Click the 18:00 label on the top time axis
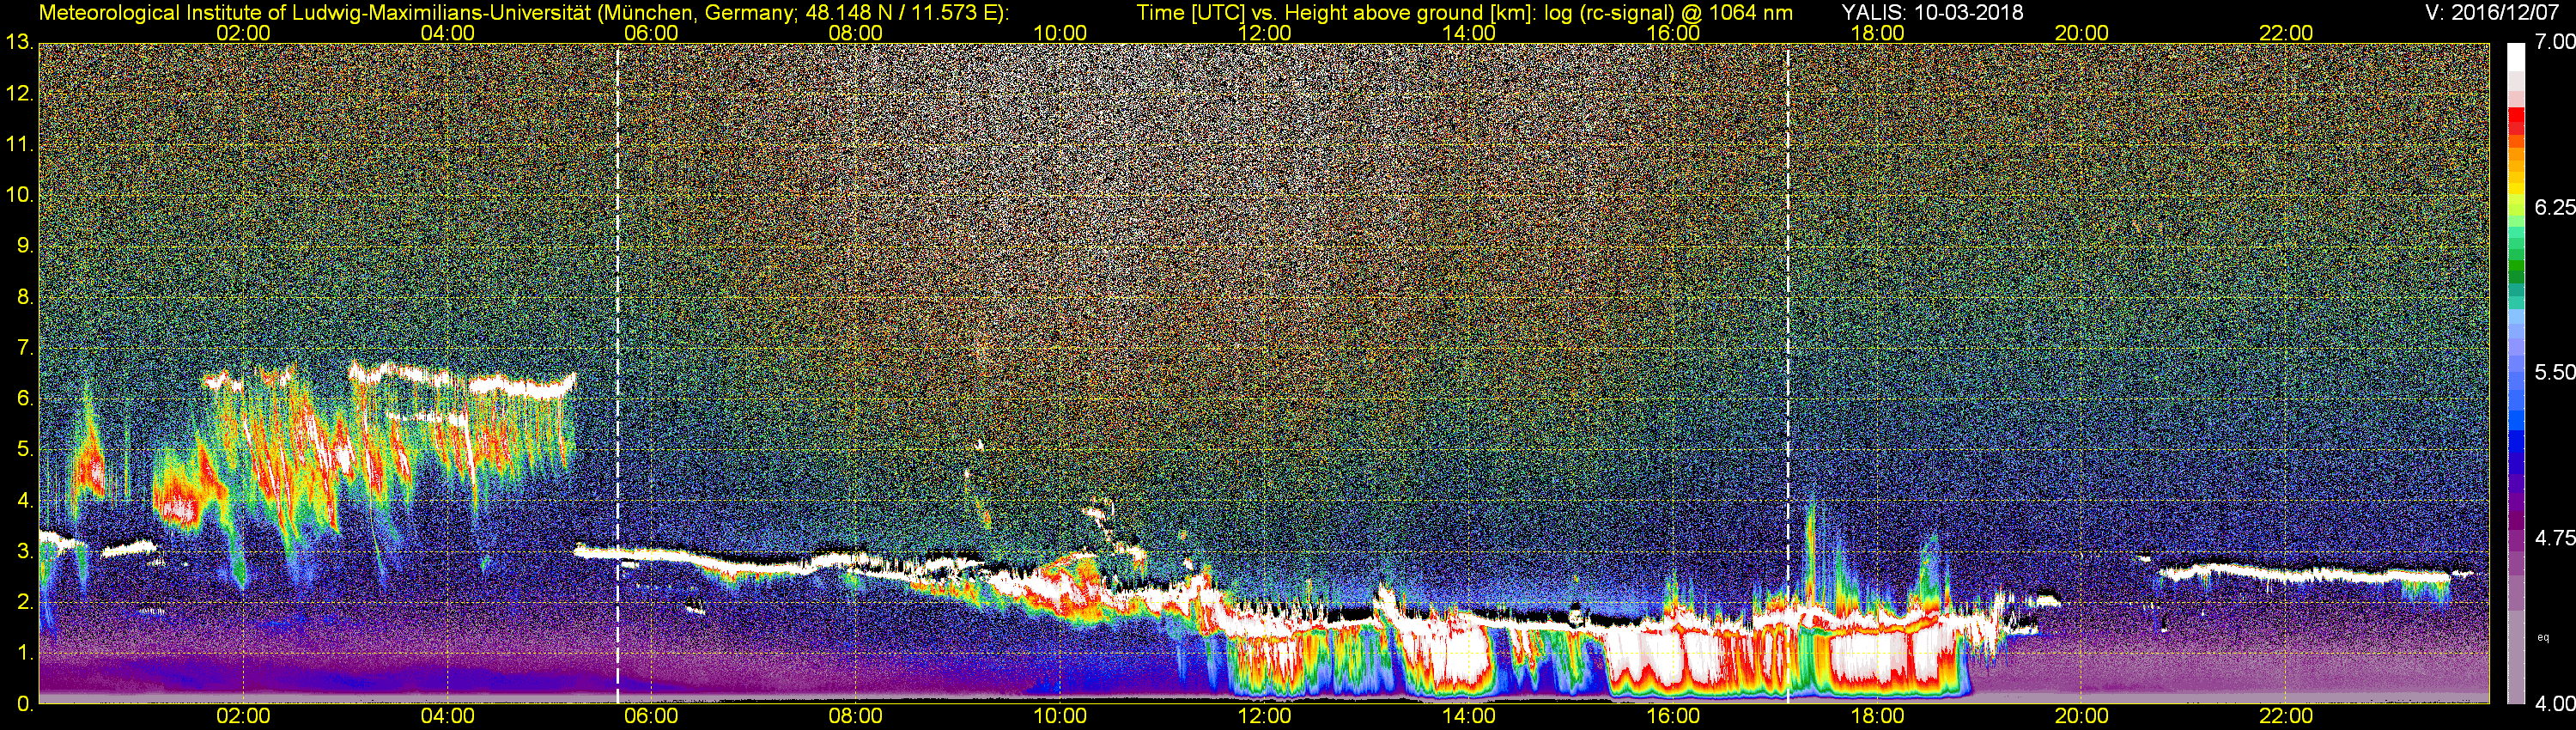 pyautogui.click(x=1877, y=33)
